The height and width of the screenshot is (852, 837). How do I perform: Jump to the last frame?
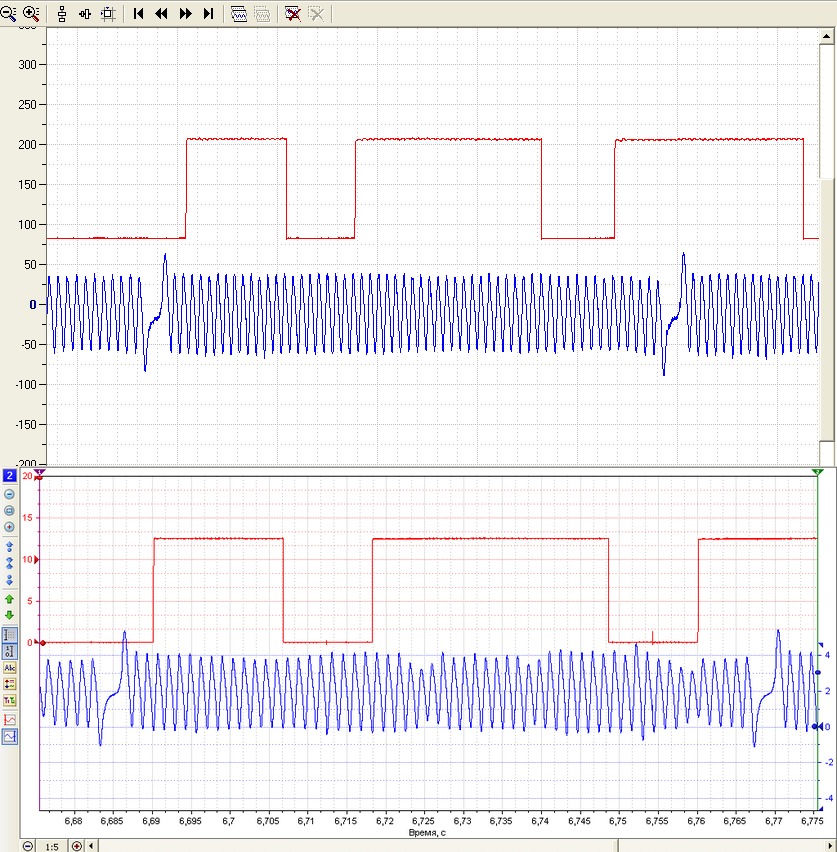[208, 14]
